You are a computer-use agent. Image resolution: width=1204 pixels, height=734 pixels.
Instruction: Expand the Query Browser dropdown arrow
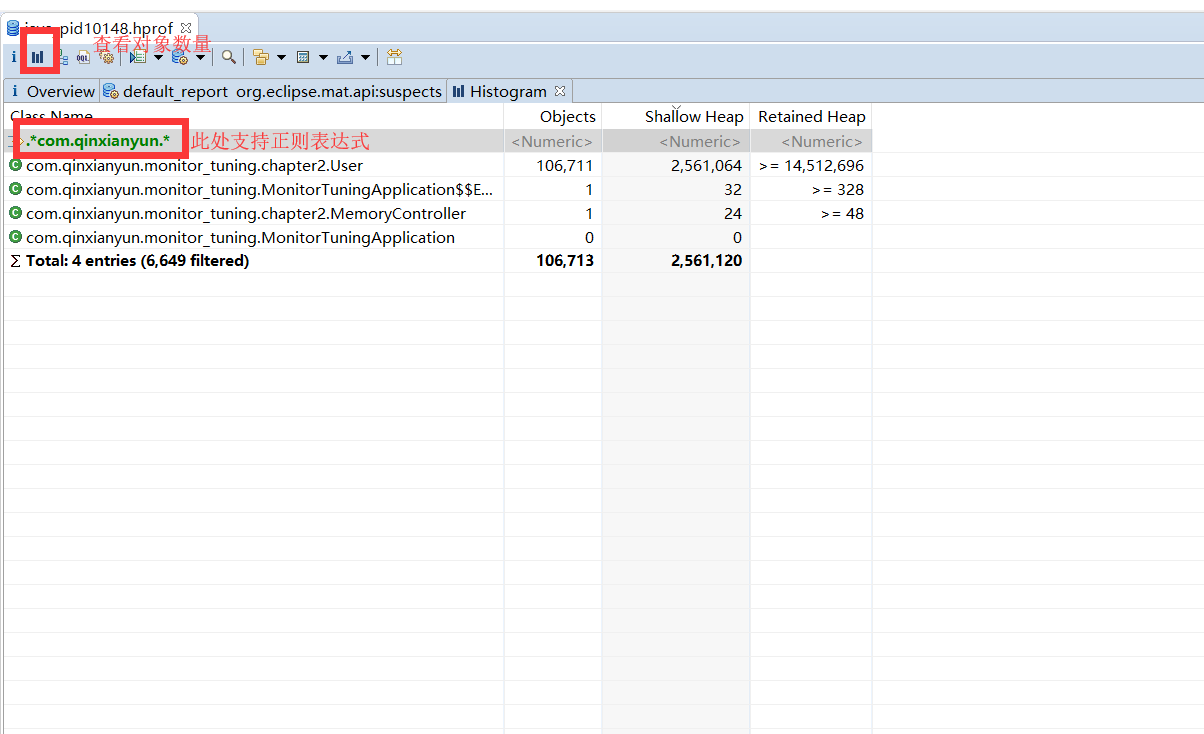click(200, 57)
